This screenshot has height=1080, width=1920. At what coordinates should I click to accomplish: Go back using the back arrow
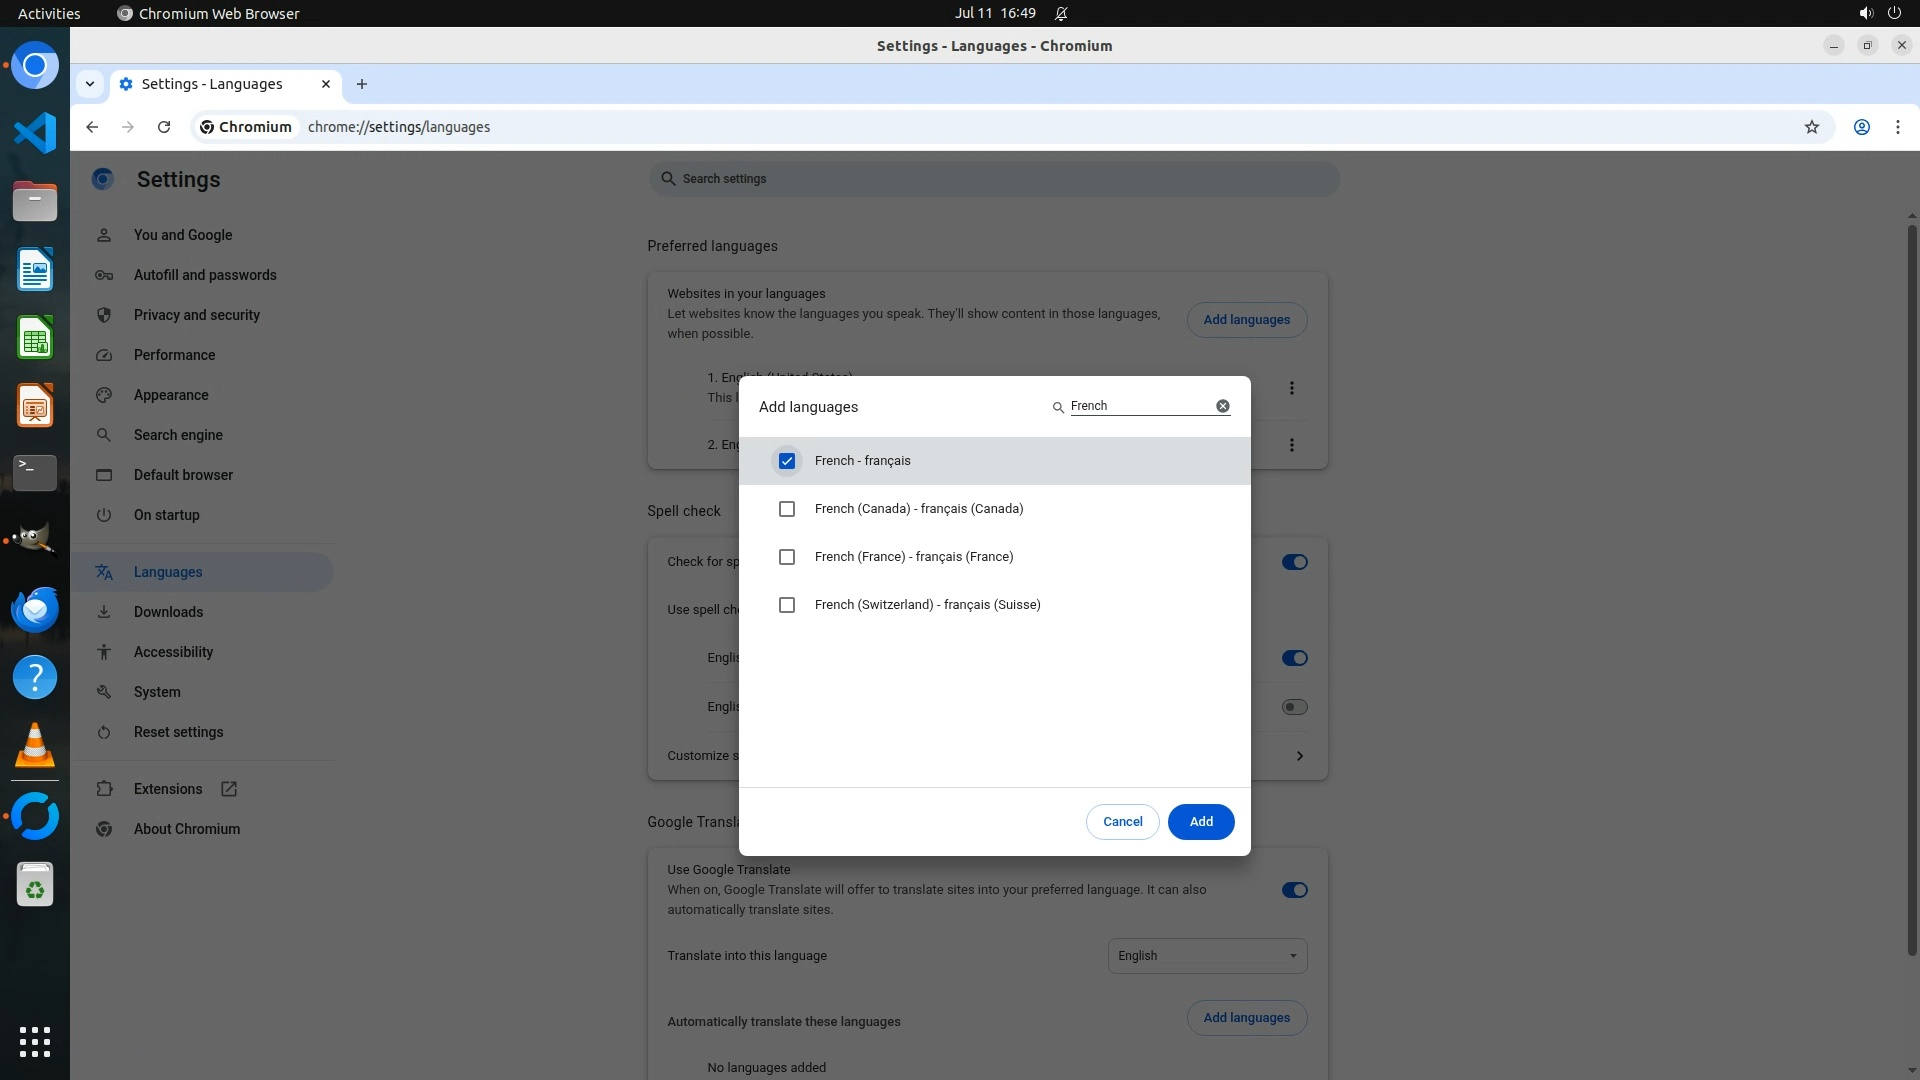[x=92, y=127]
